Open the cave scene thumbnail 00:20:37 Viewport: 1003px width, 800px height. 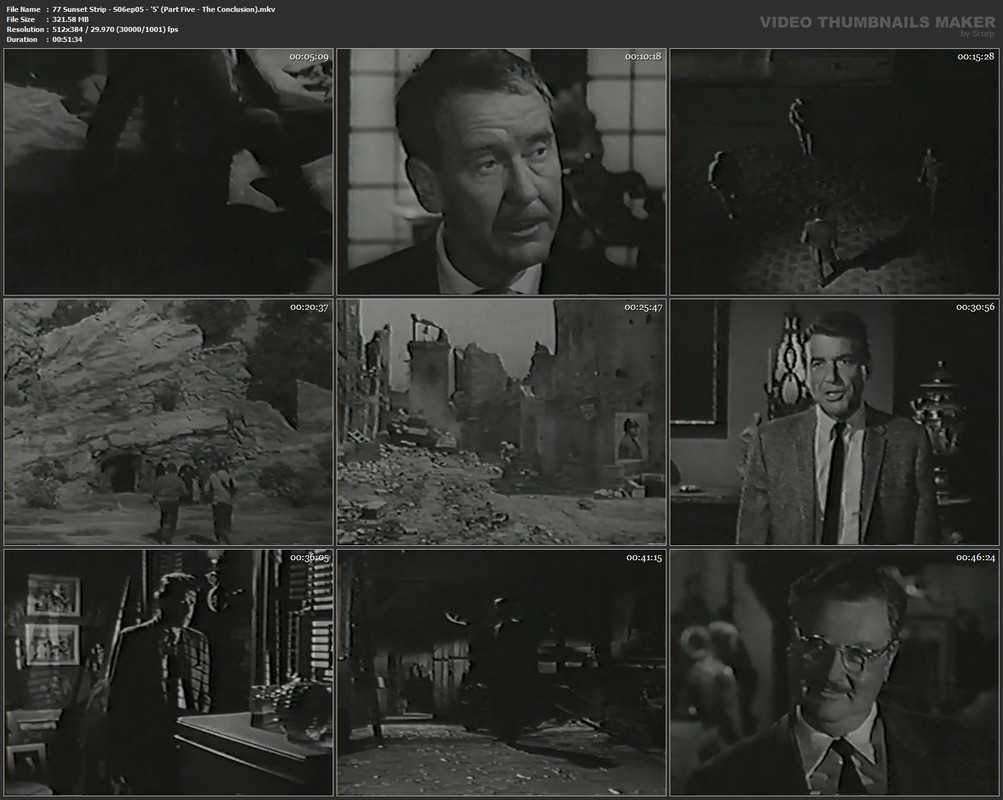pyautogui.click(x=168, y=422)
